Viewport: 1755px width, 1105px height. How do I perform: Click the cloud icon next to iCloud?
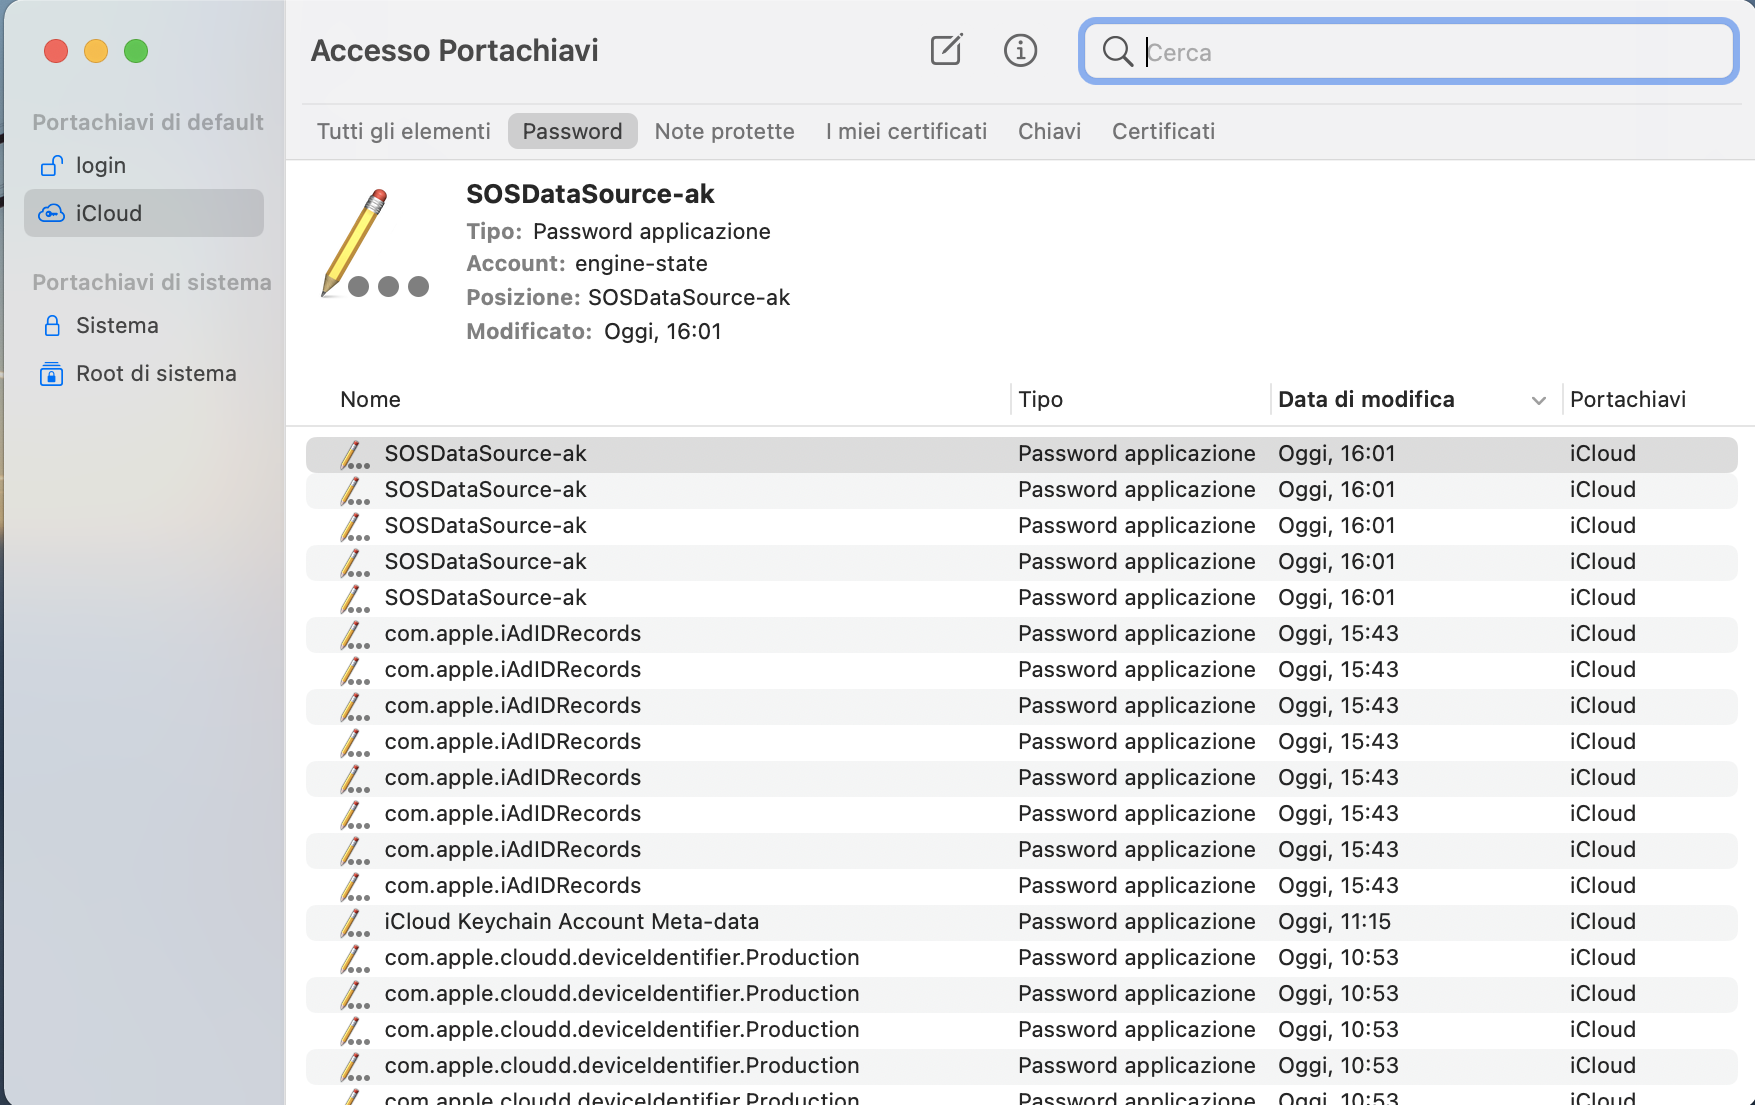51,213
